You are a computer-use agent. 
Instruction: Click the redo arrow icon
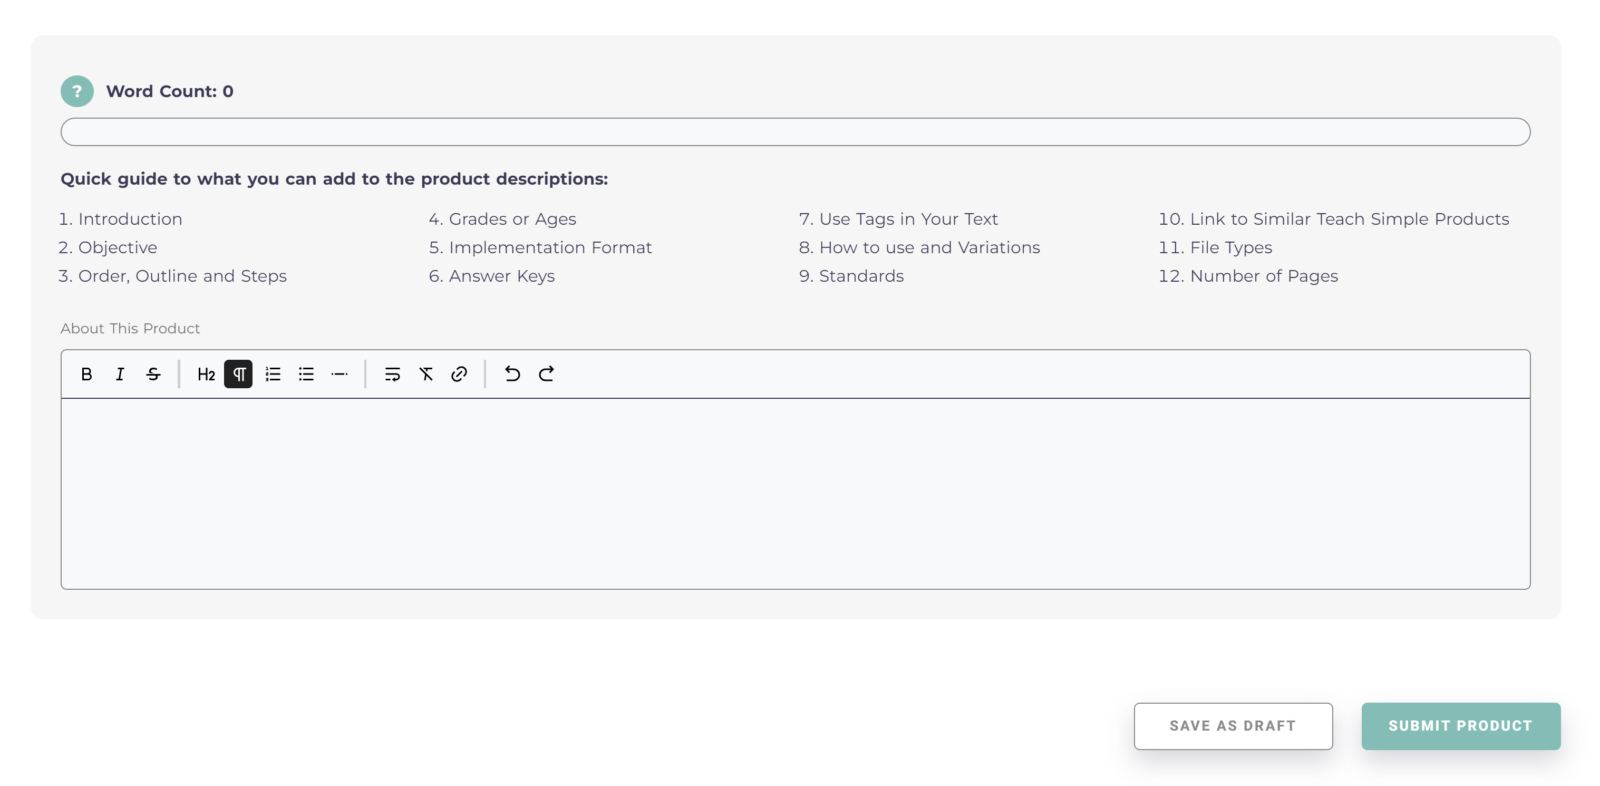(546, 374)
